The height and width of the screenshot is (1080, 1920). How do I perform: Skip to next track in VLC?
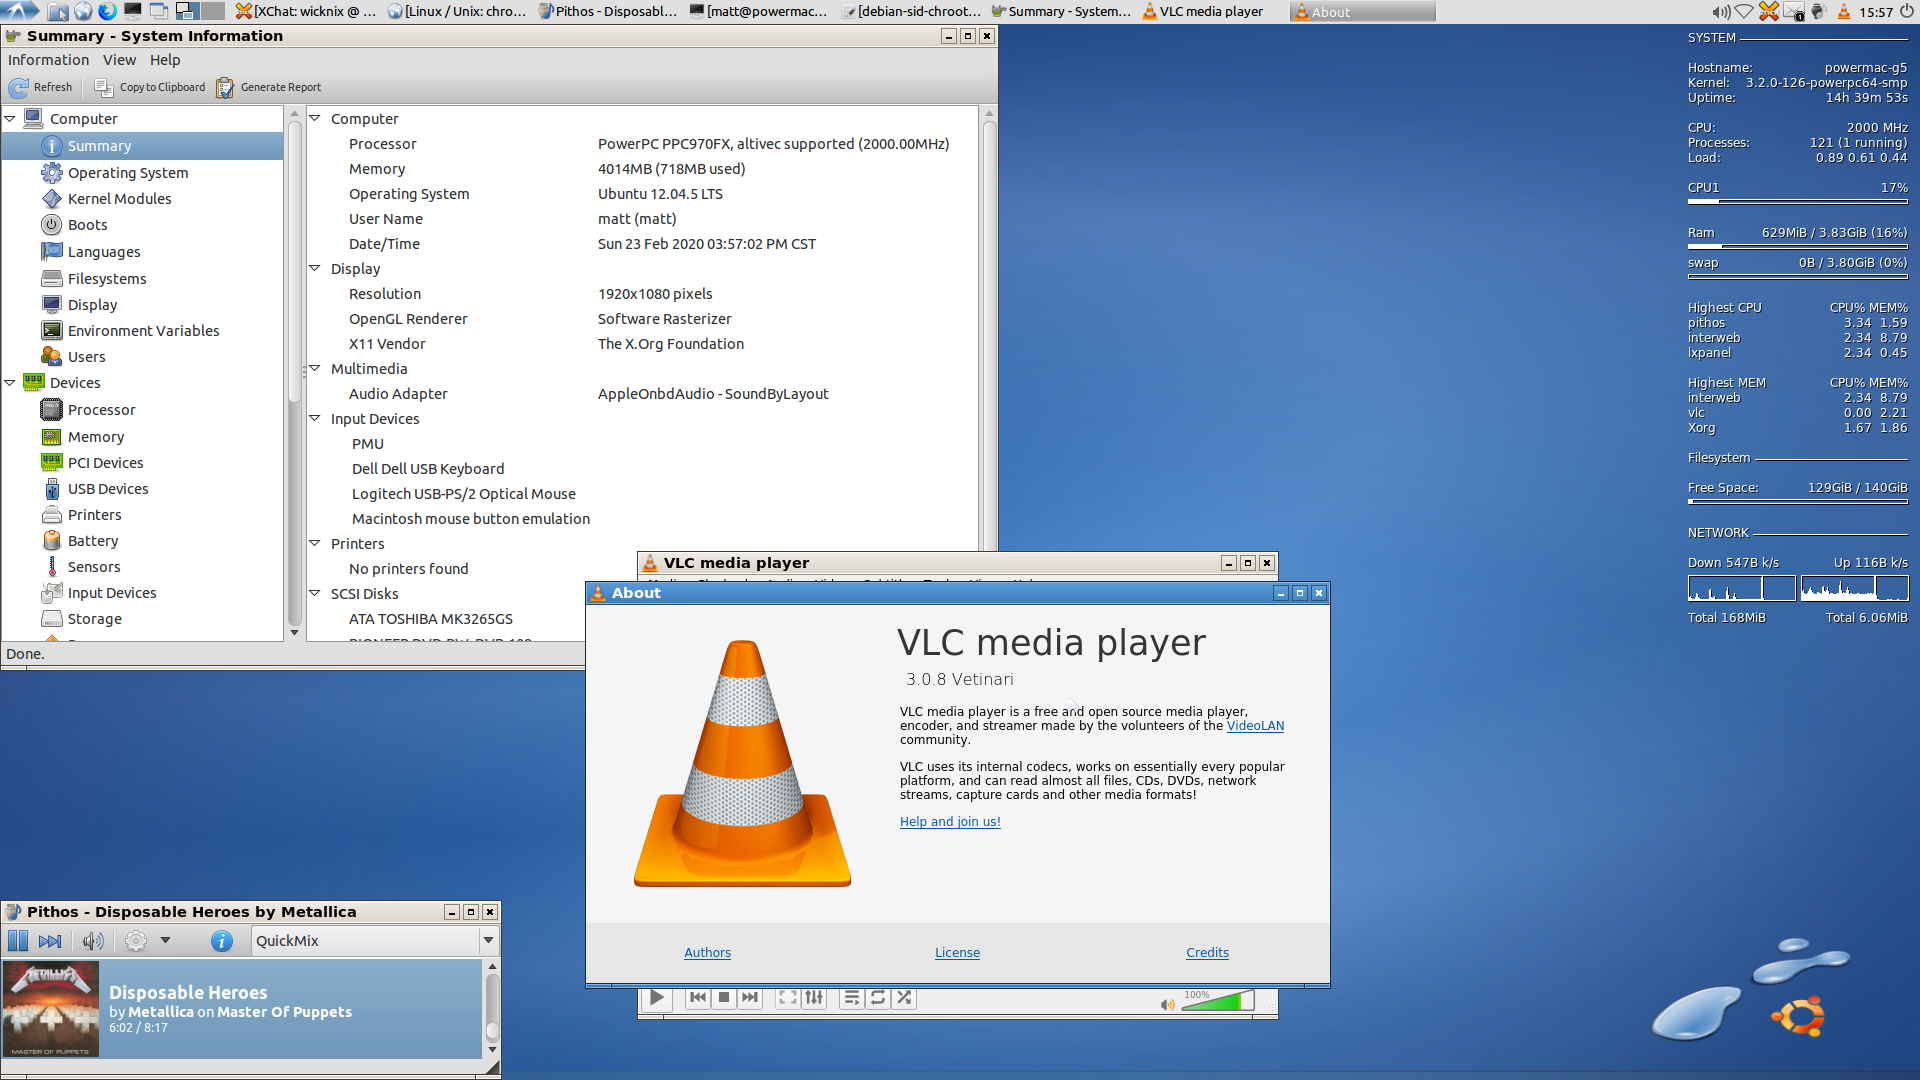[750, 997]
